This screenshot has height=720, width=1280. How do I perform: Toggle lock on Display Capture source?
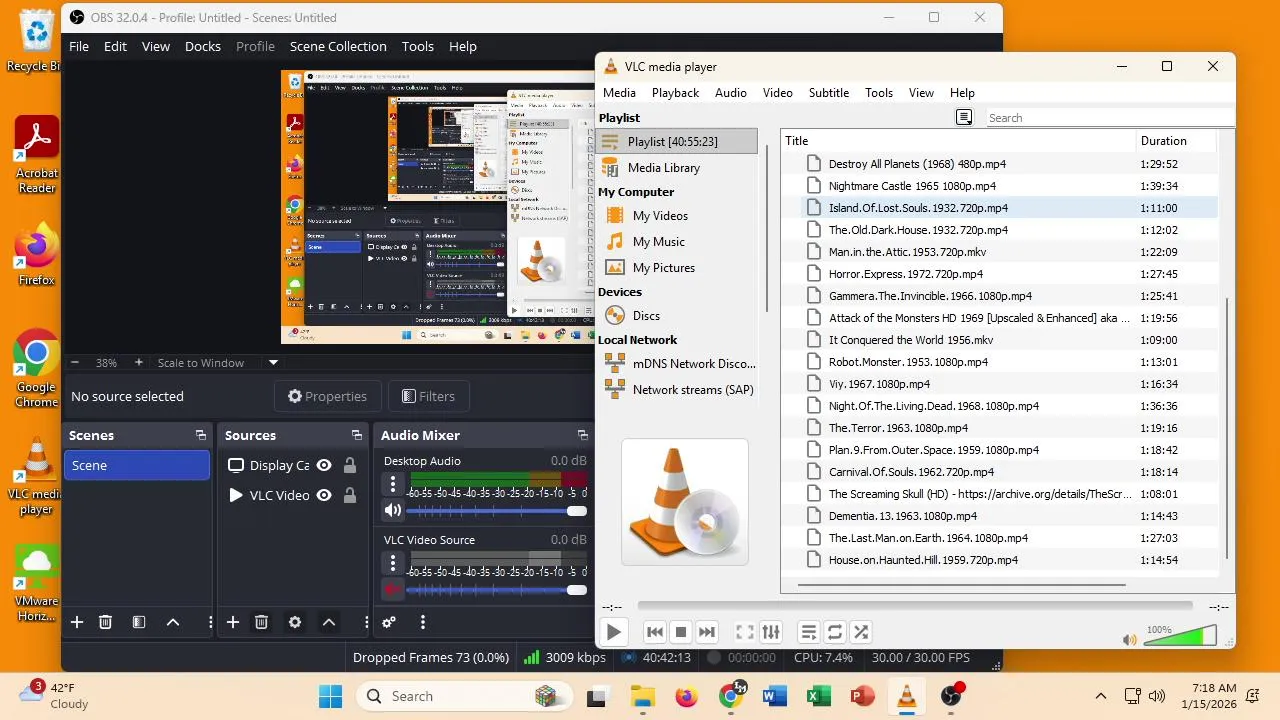pos(350,465)
